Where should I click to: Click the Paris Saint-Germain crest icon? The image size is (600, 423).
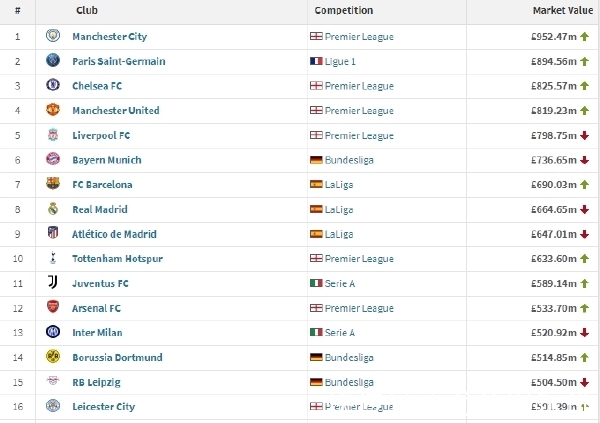[53, 60]
